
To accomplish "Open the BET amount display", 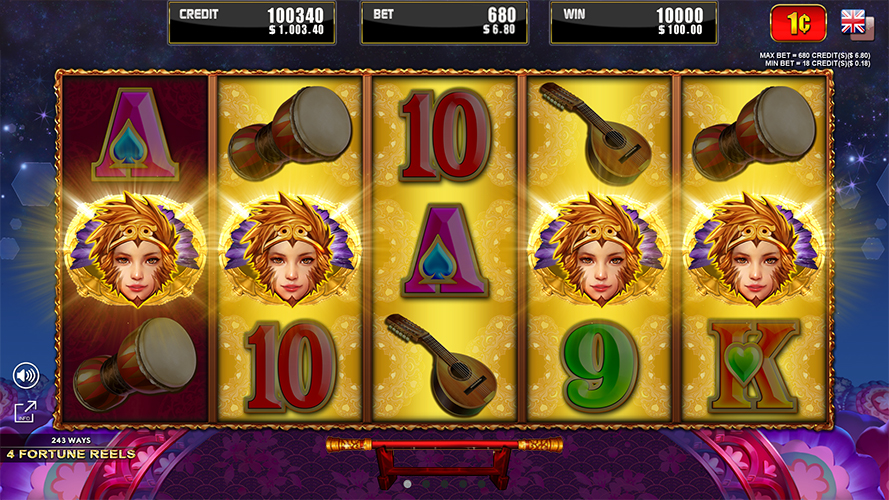I will 444,23.
